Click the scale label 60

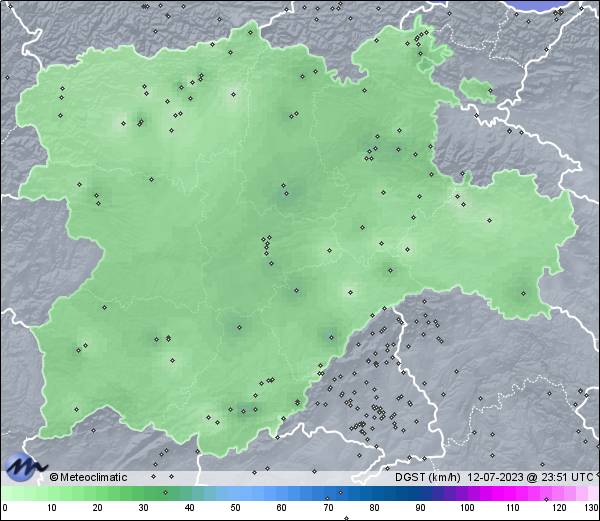pyautogui.click(x=282, y=508)
